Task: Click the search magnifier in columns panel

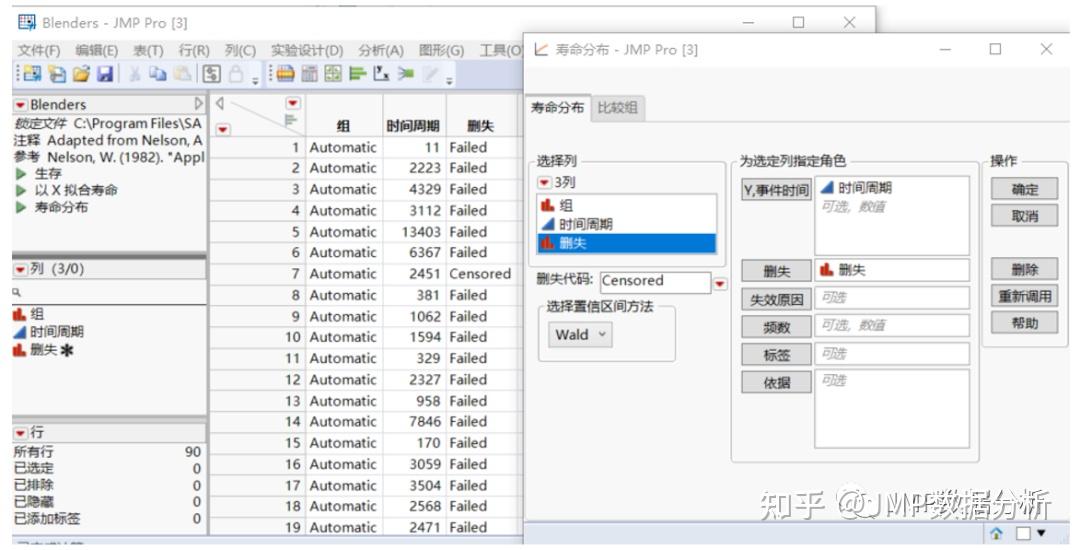Action: [17, 292]
